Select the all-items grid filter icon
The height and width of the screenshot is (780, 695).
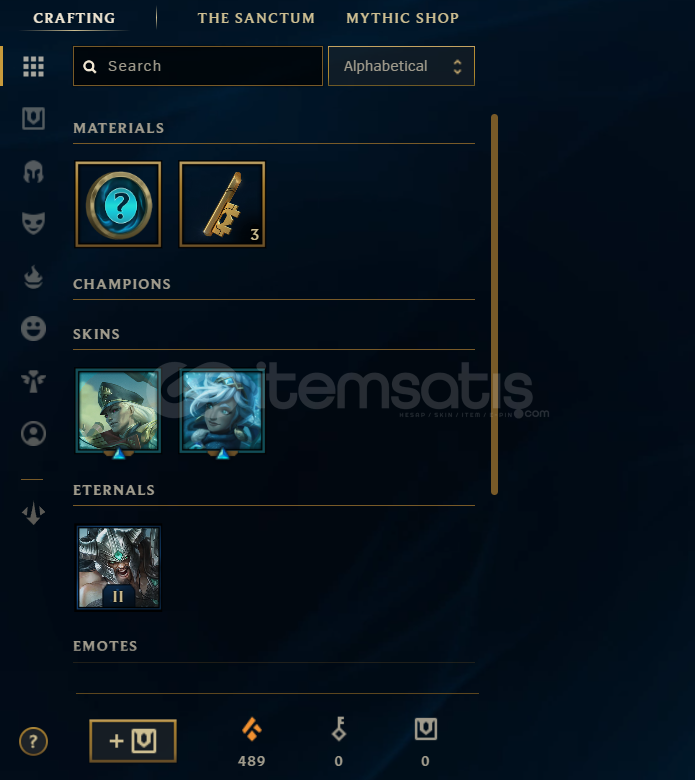(x=33, y=66)
